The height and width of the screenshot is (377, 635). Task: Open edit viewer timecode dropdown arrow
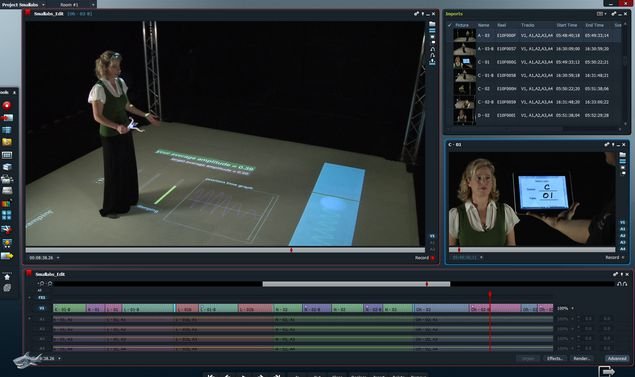pos(58,258)
